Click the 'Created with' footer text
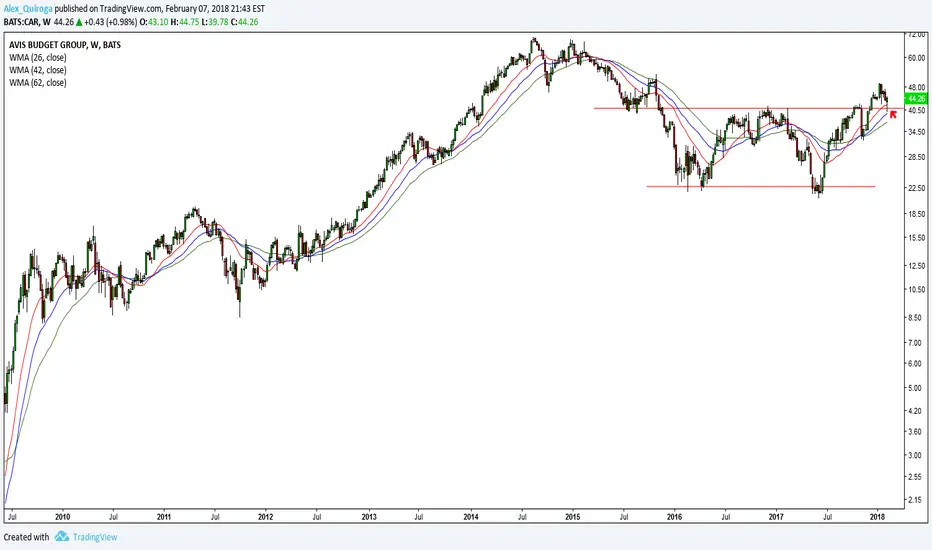This screenshot has width=932, height=550. [27, 537]
